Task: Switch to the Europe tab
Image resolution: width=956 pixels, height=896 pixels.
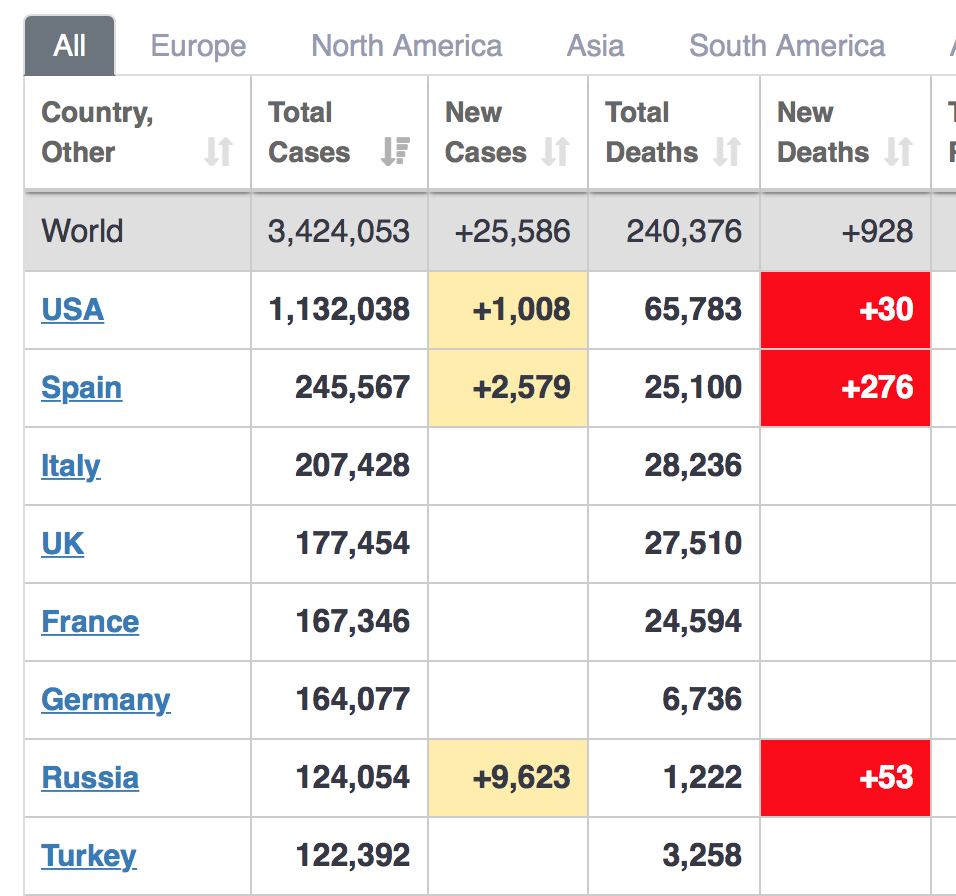Action: click(x=198, y=46)
